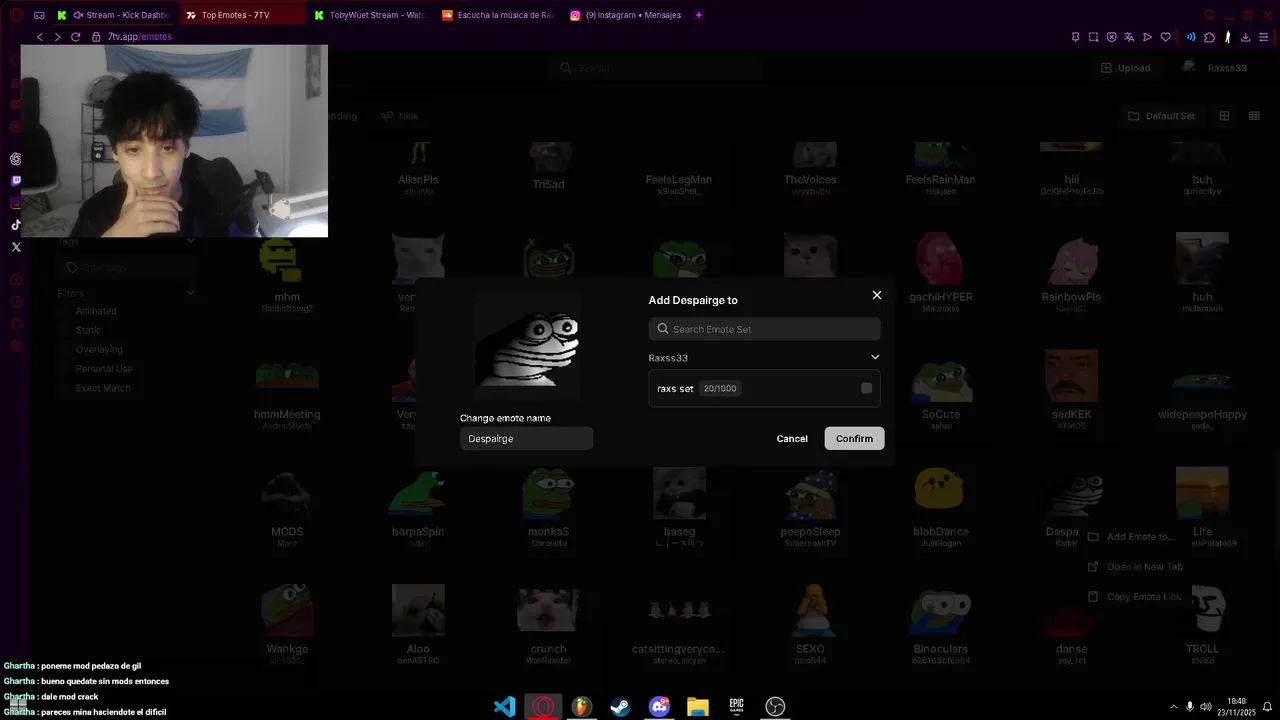
Task: Select Open in New Tab context item
Action: (1135, 567)
